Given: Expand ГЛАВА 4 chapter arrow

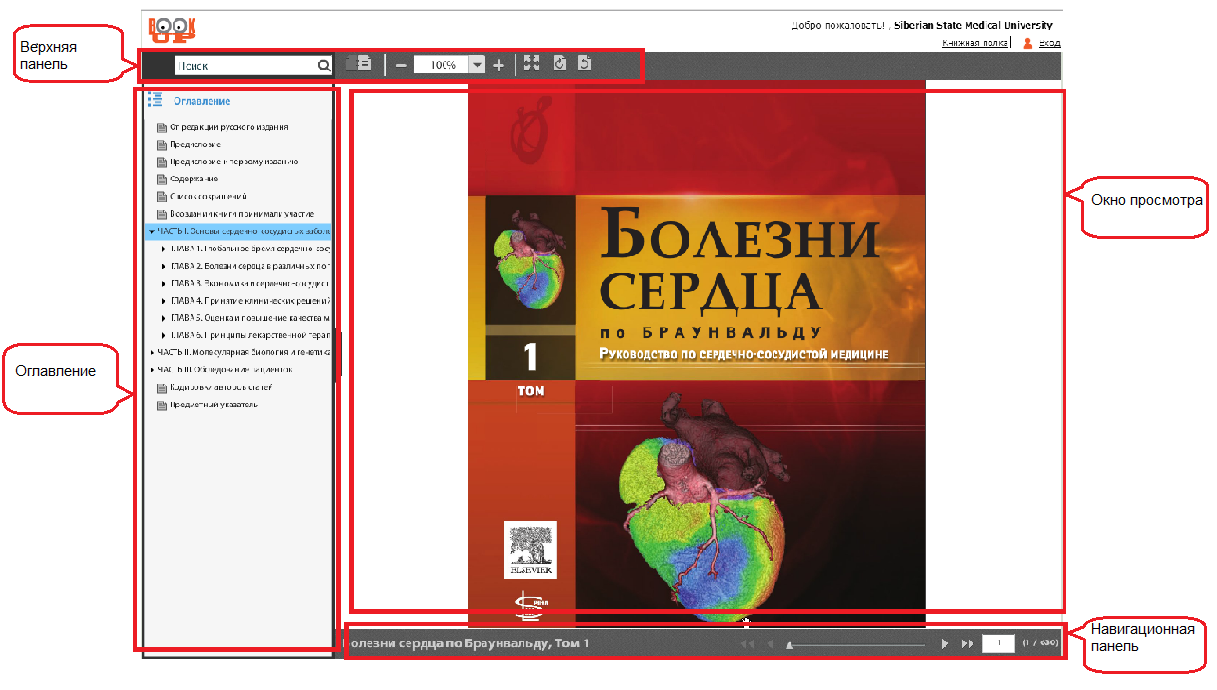Looking at the screenshot, I should coord(164,300).
